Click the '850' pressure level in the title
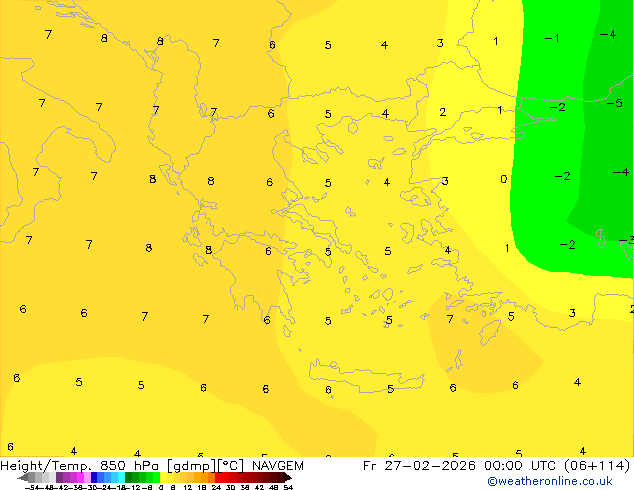 112,466
